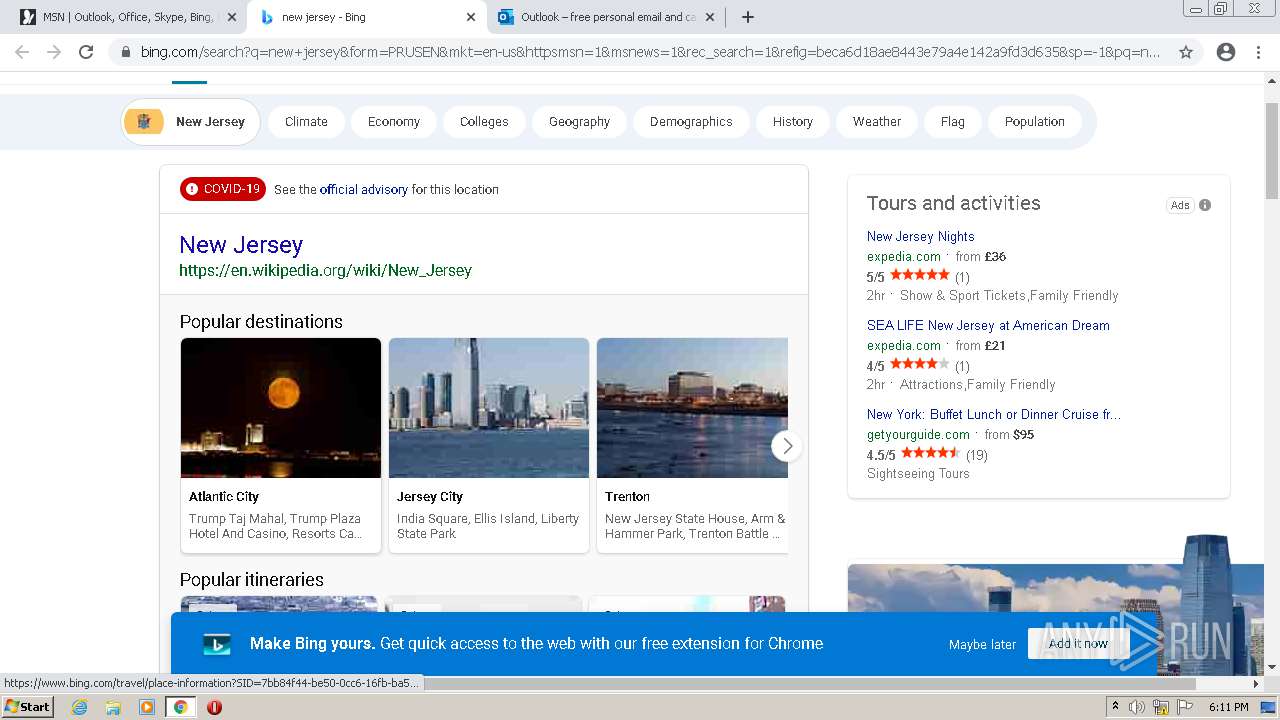The width and height of the screenshot is (1280, 720).
Task: Reload the page with the refresh icon
Action: [x=86, y=52]
